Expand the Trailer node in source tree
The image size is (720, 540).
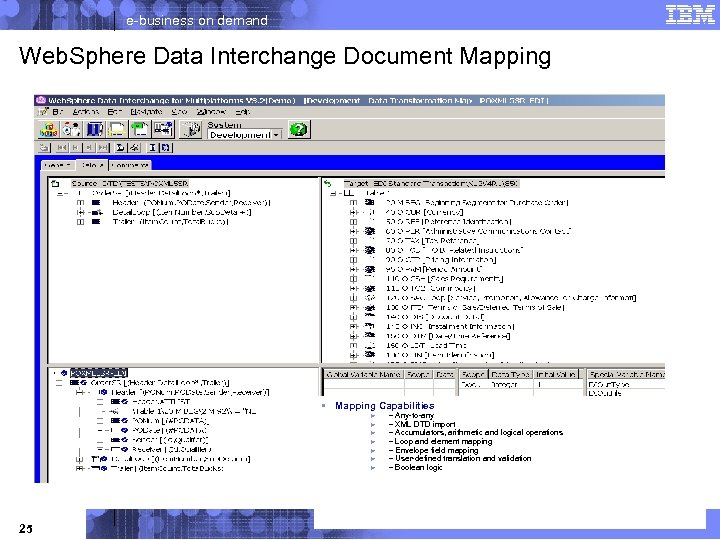[80, 222]
